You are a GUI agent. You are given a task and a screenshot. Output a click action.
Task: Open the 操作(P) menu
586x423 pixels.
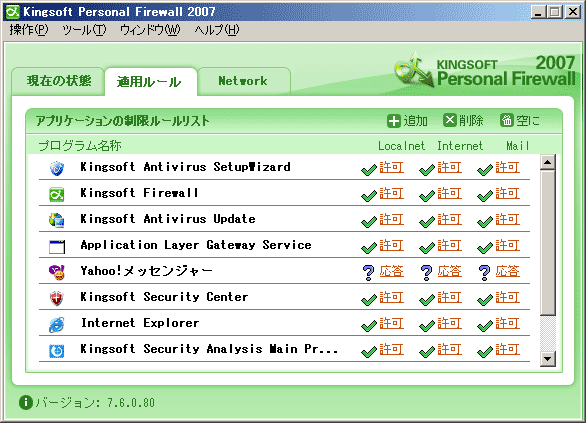[x=29, y=30]
